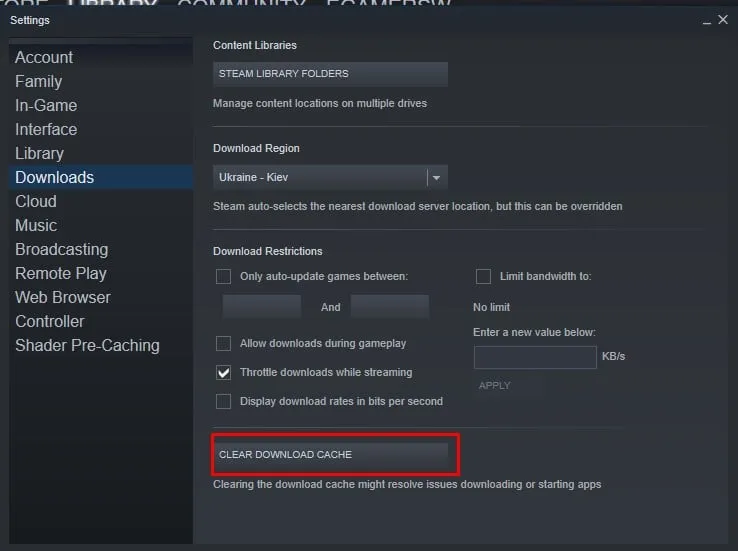Click the Download Region dropdown arrow
The height and width of the screenshot is (551, 738).
(x=436, y=178)
